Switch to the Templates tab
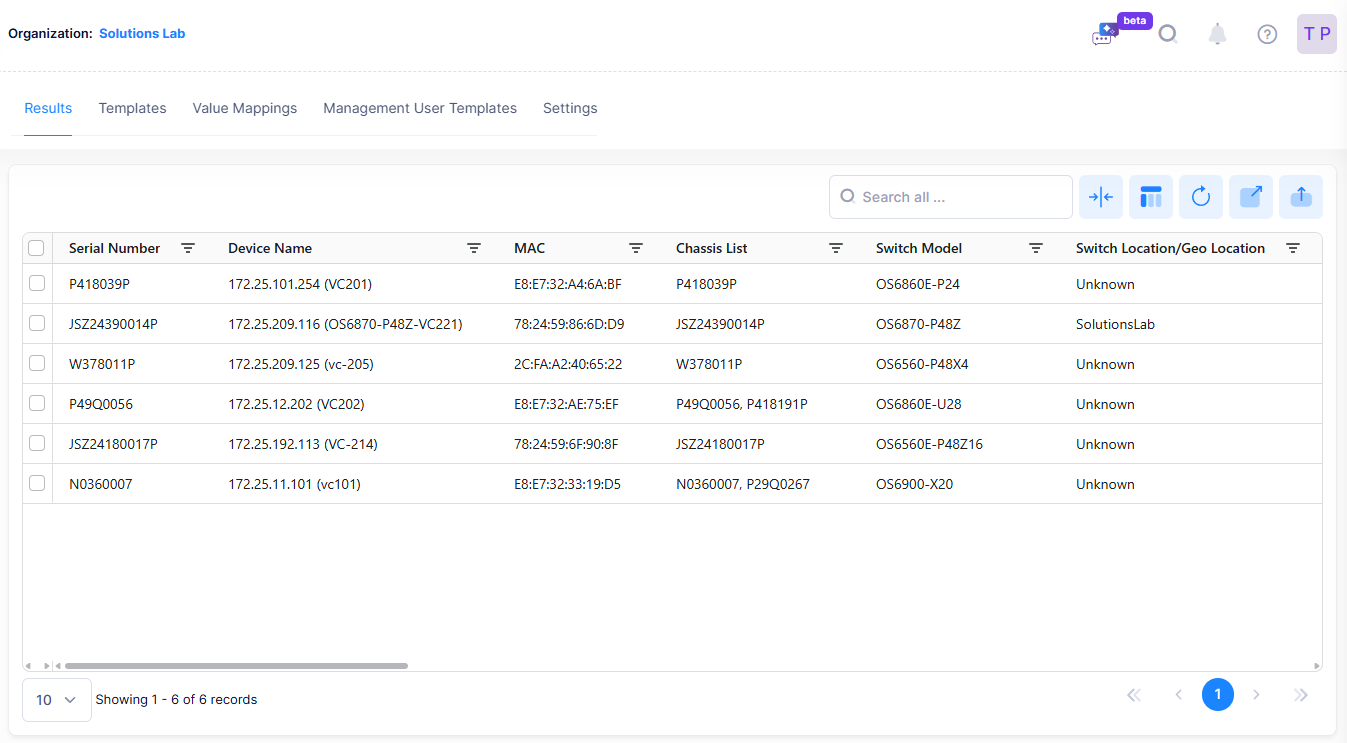This screenshot has height=743, width=1347. point(132,108)
